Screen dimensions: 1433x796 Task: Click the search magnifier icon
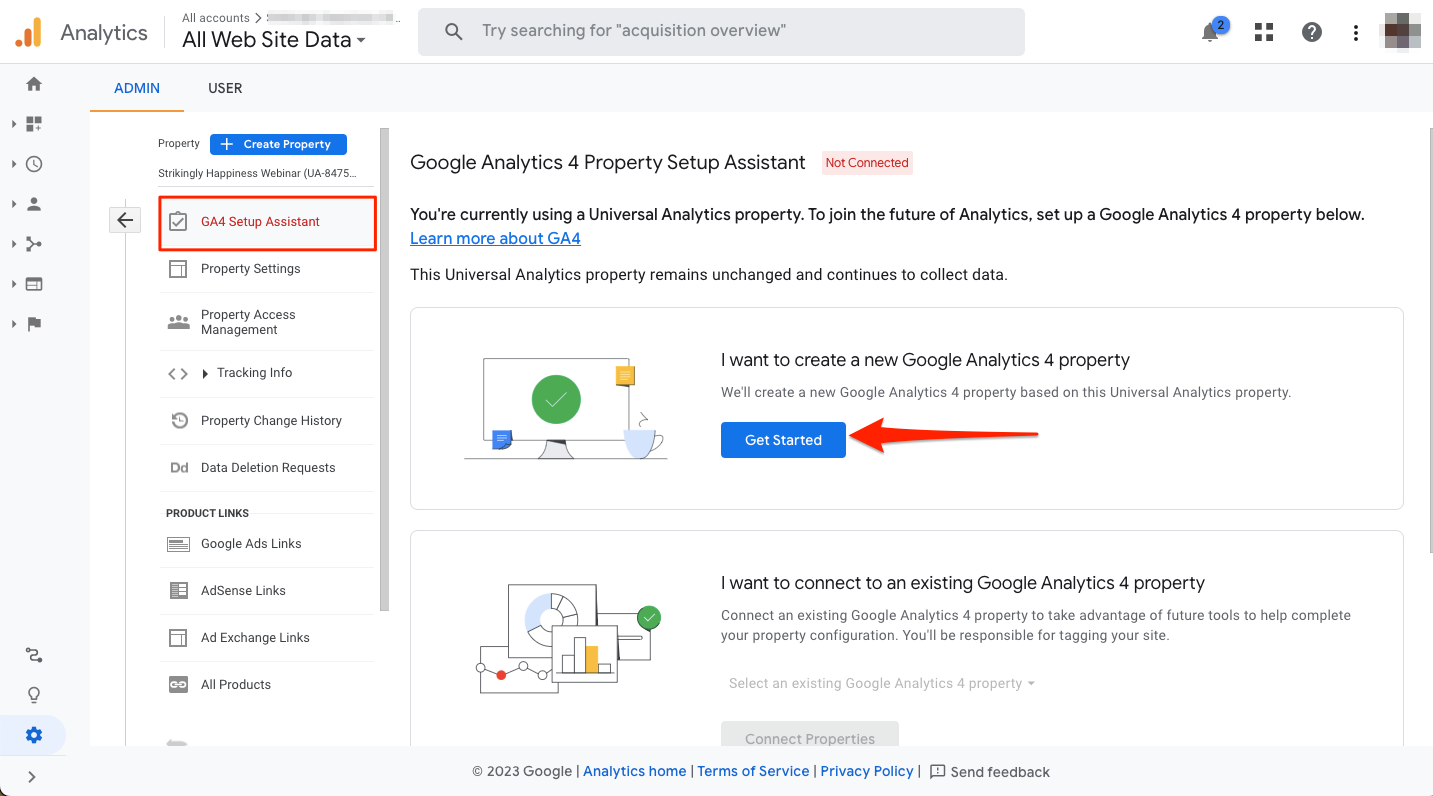pyautogui.click(x=454, y=32)
